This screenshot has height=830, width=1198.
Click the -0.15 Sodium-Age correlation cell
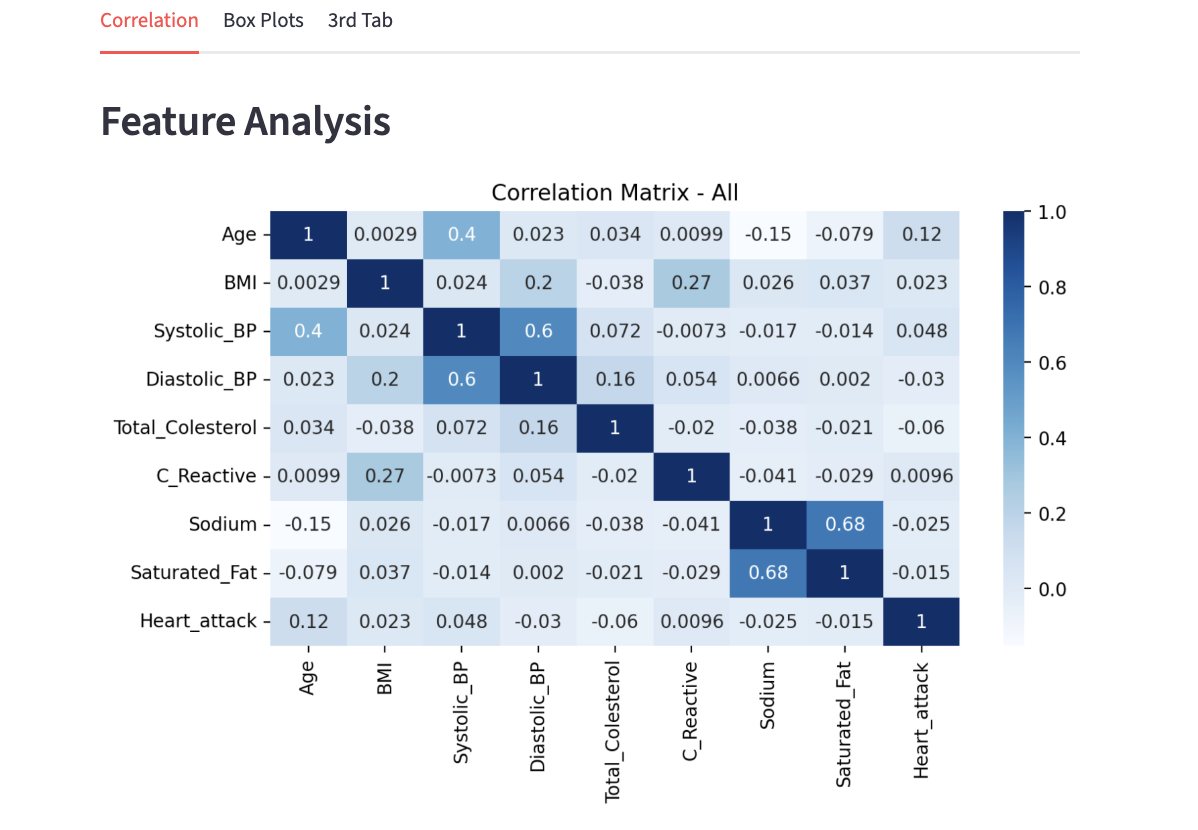308,524
